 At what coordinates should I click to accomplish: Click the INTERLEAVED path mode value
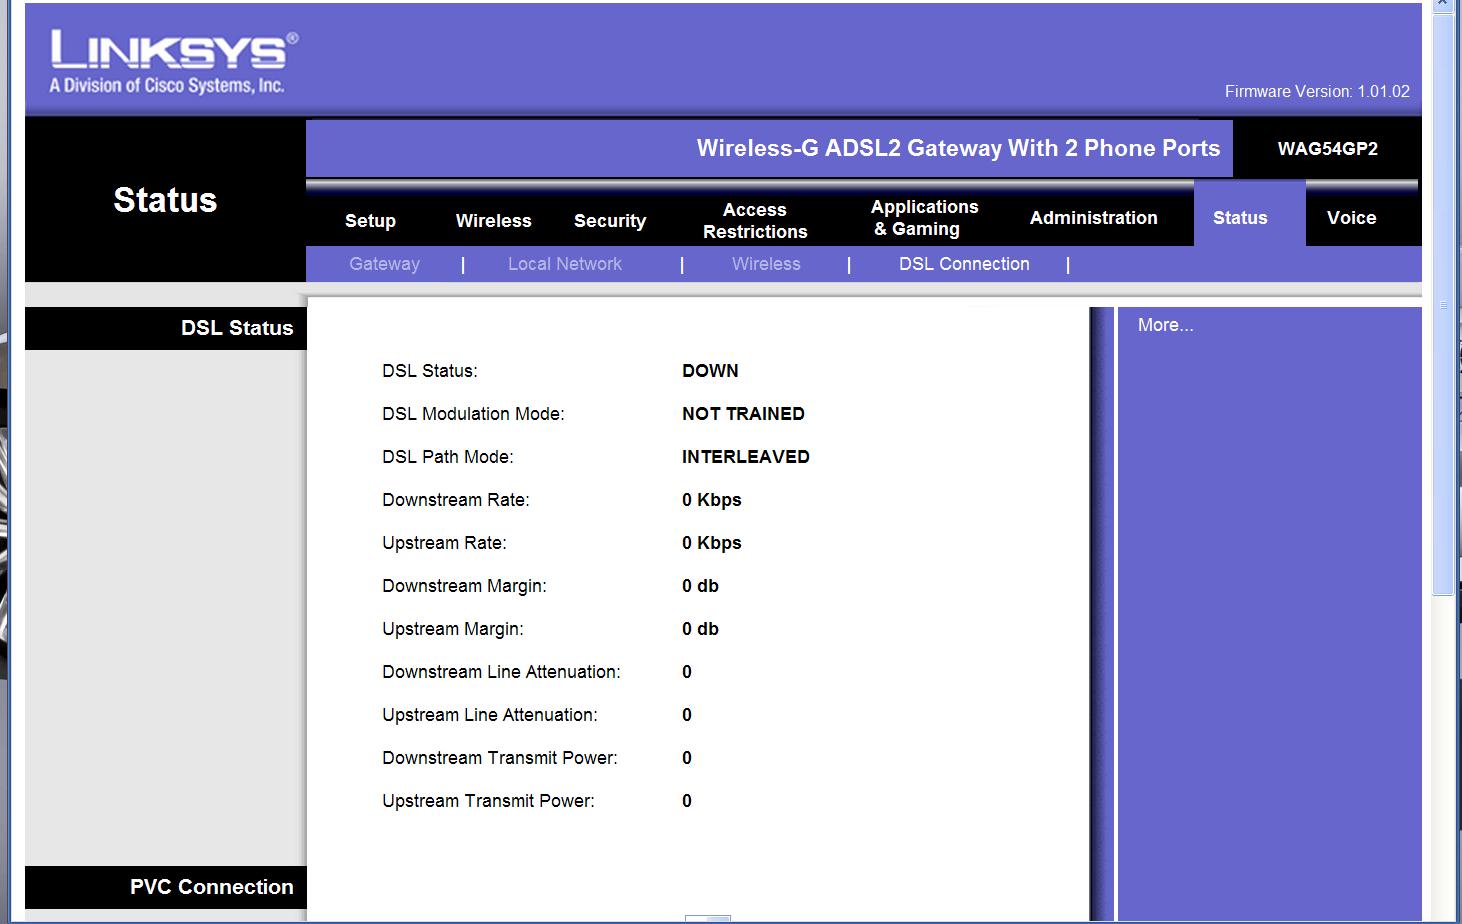(746, 457)
